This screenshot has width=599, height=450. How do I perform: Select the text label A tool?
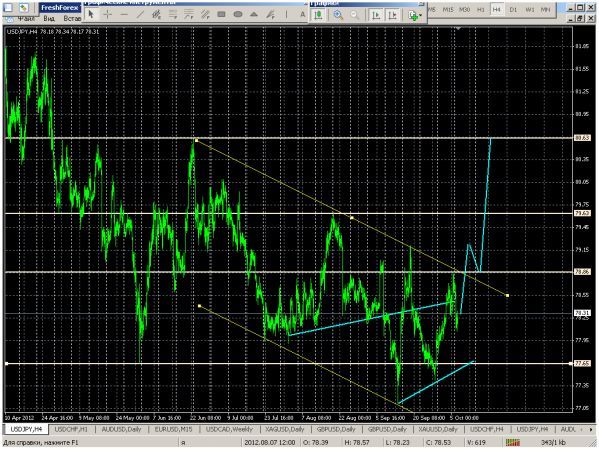(x=302, y=15)
